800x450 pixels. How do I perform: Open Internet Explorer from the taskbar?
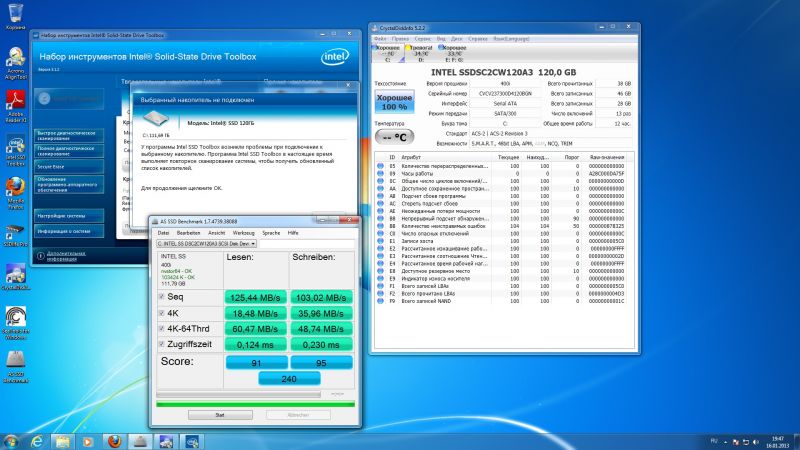tap(38, 440)
